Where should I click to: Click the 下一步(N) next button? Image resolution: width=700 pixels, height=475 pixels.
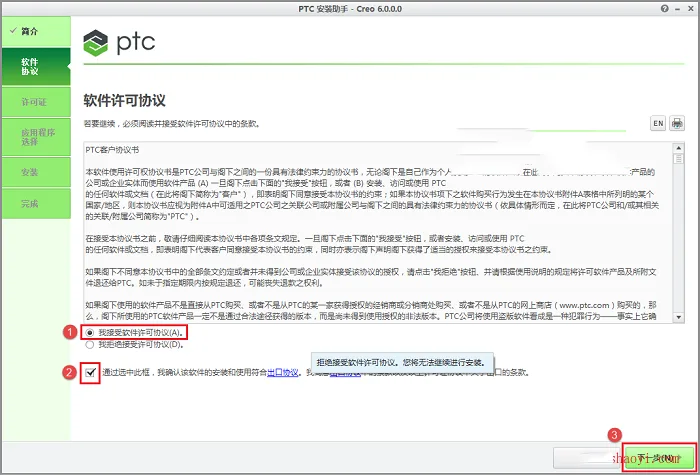click(x=659, y=458)
